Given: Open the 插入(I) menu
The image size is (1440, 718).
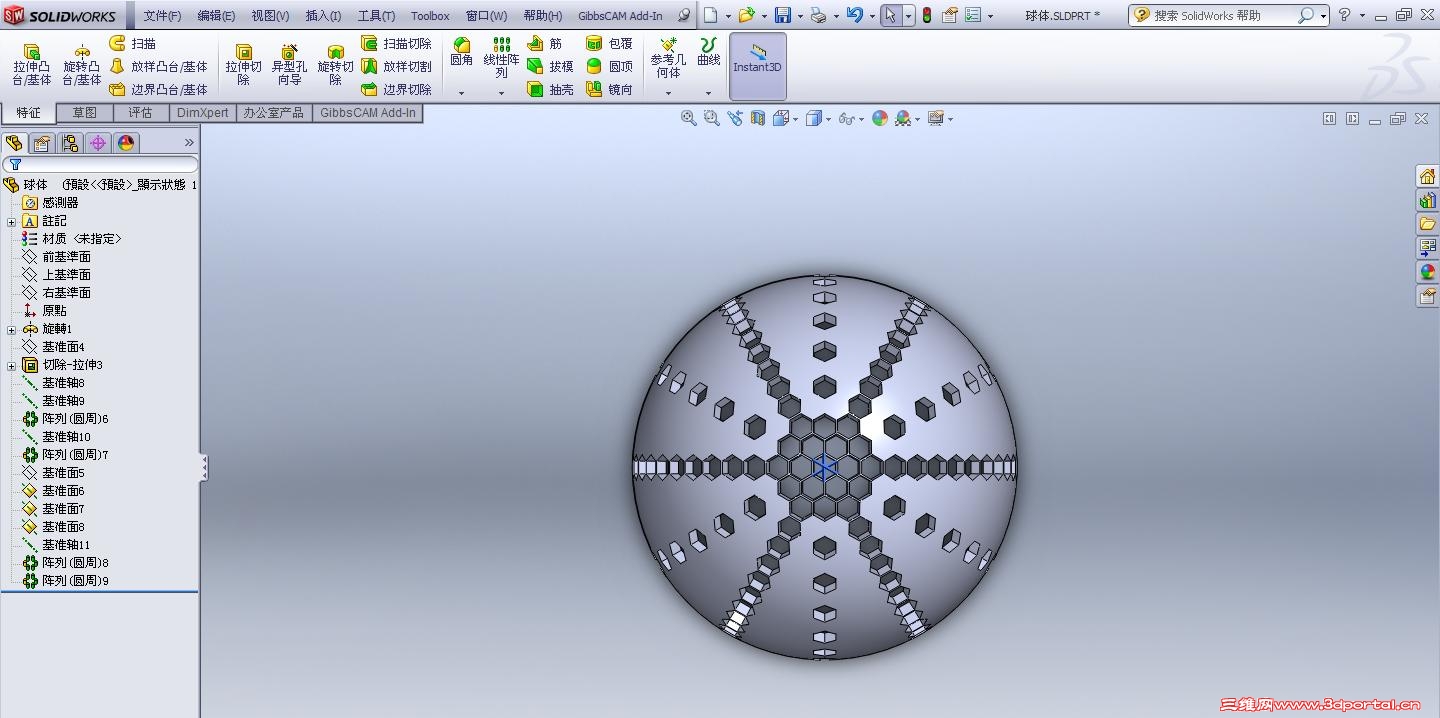Looking at the screenshot, I should [323, 16].
